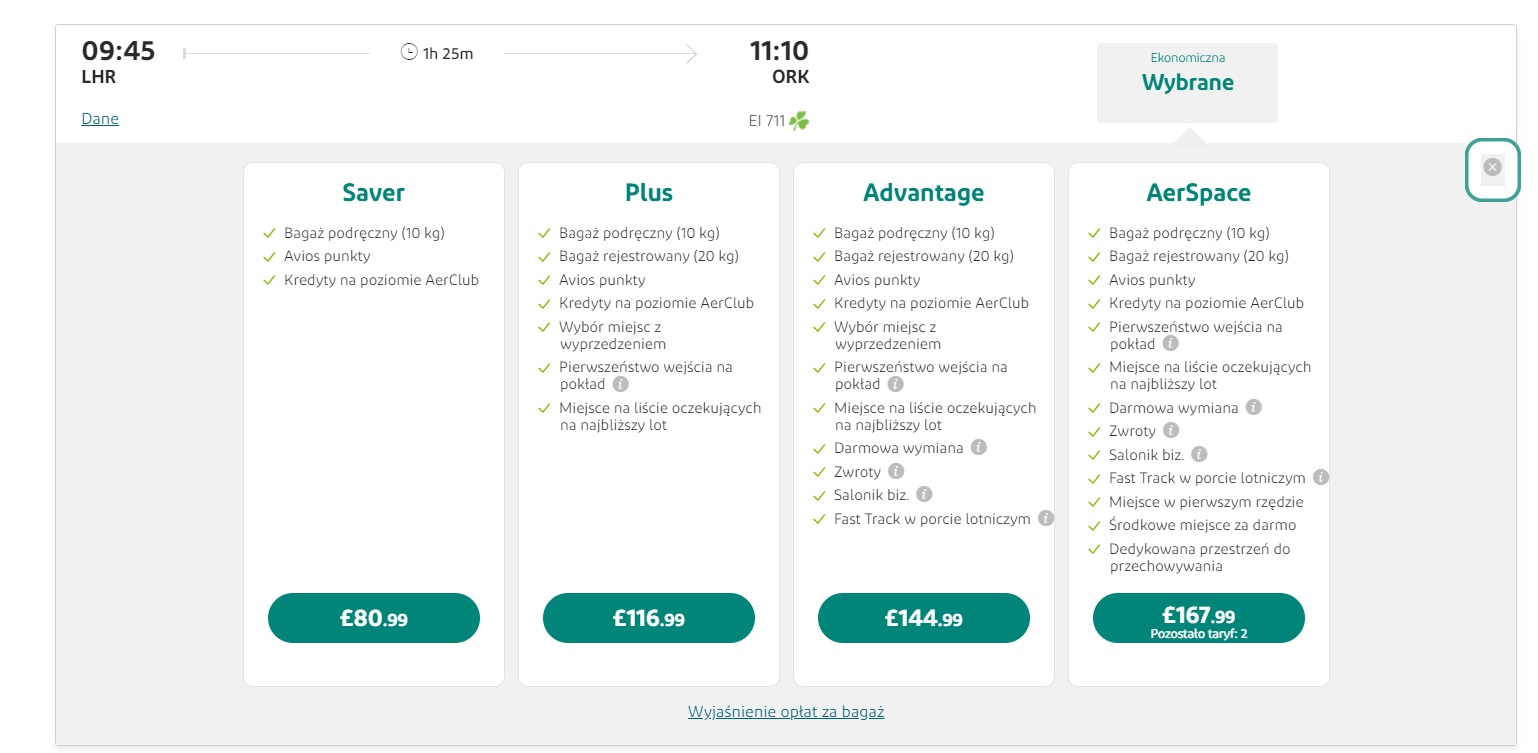
Task: Click the Ekonomiczna Wybrane selection box
Action: (x=1187, y=82)
